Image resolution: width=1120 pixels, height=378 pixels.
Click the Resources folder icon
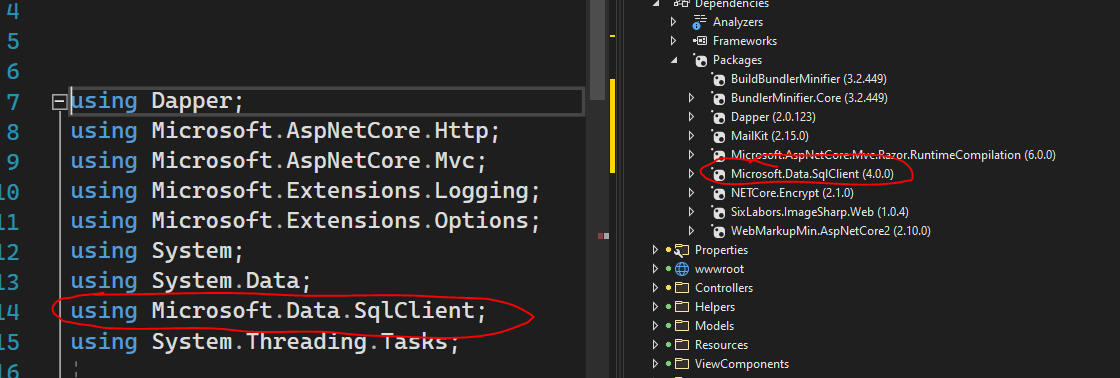pyautogui.click(x=683, y=344)
